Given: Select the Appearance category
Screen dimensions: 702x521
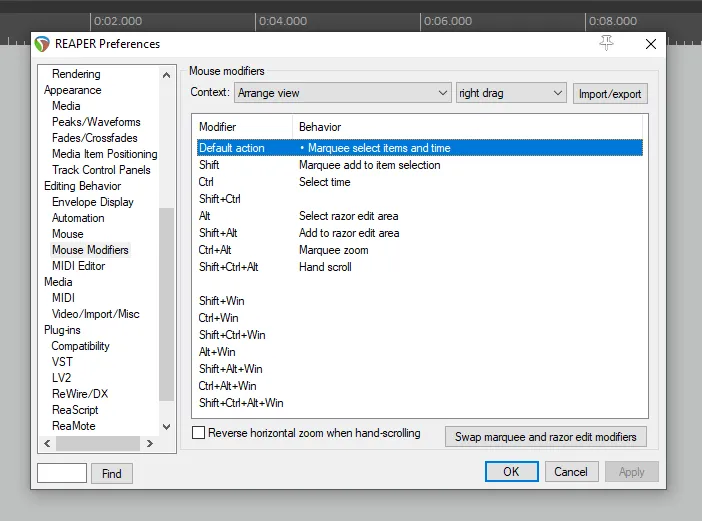Looking at the screenshot, I should [73, 90].
